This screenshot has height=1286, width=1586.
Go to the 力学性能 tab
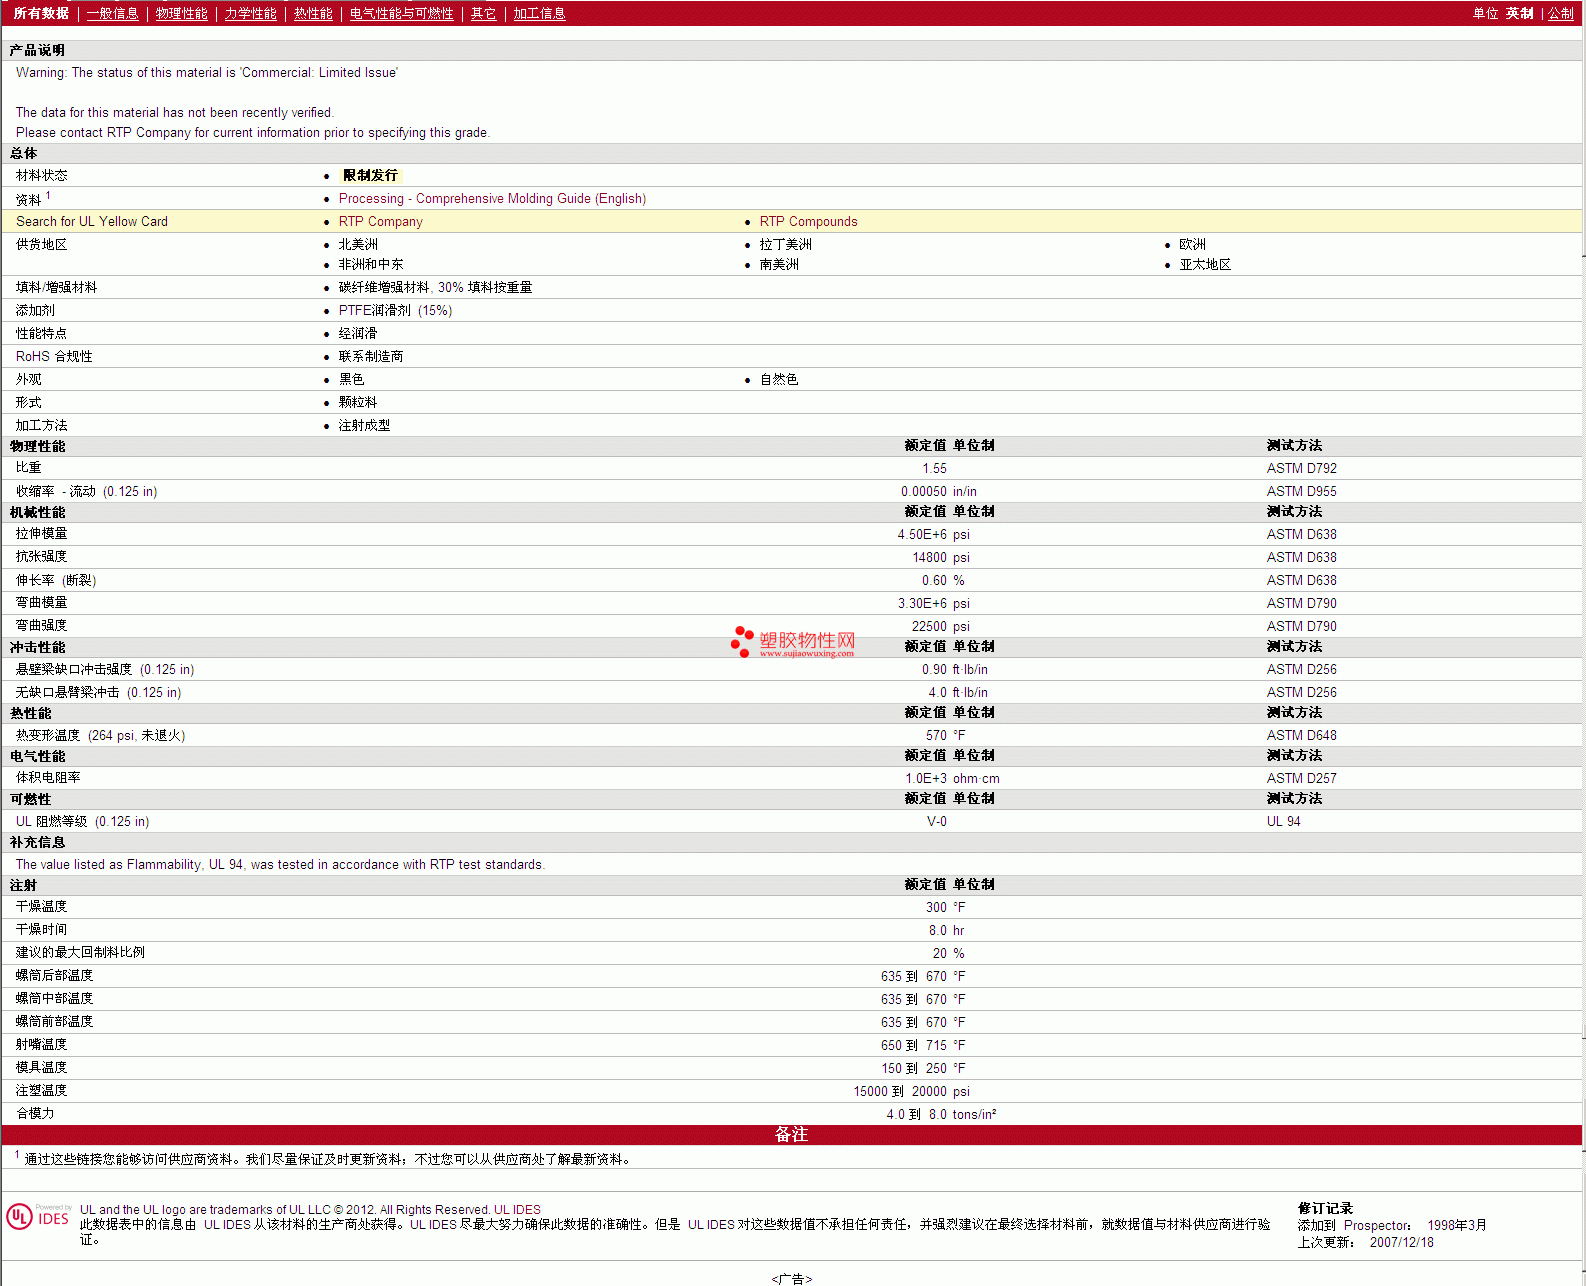(250, 13)
